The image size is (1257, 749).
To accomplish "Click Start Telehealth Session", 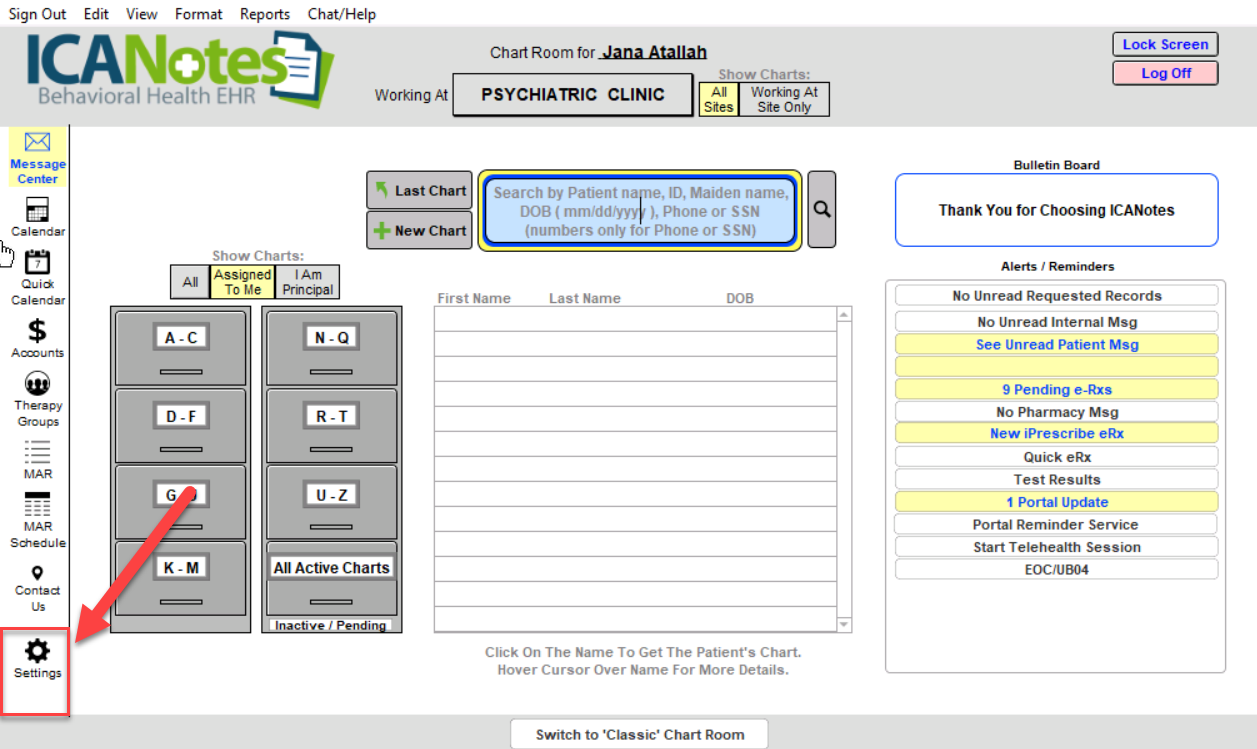I will [1057, 547].
